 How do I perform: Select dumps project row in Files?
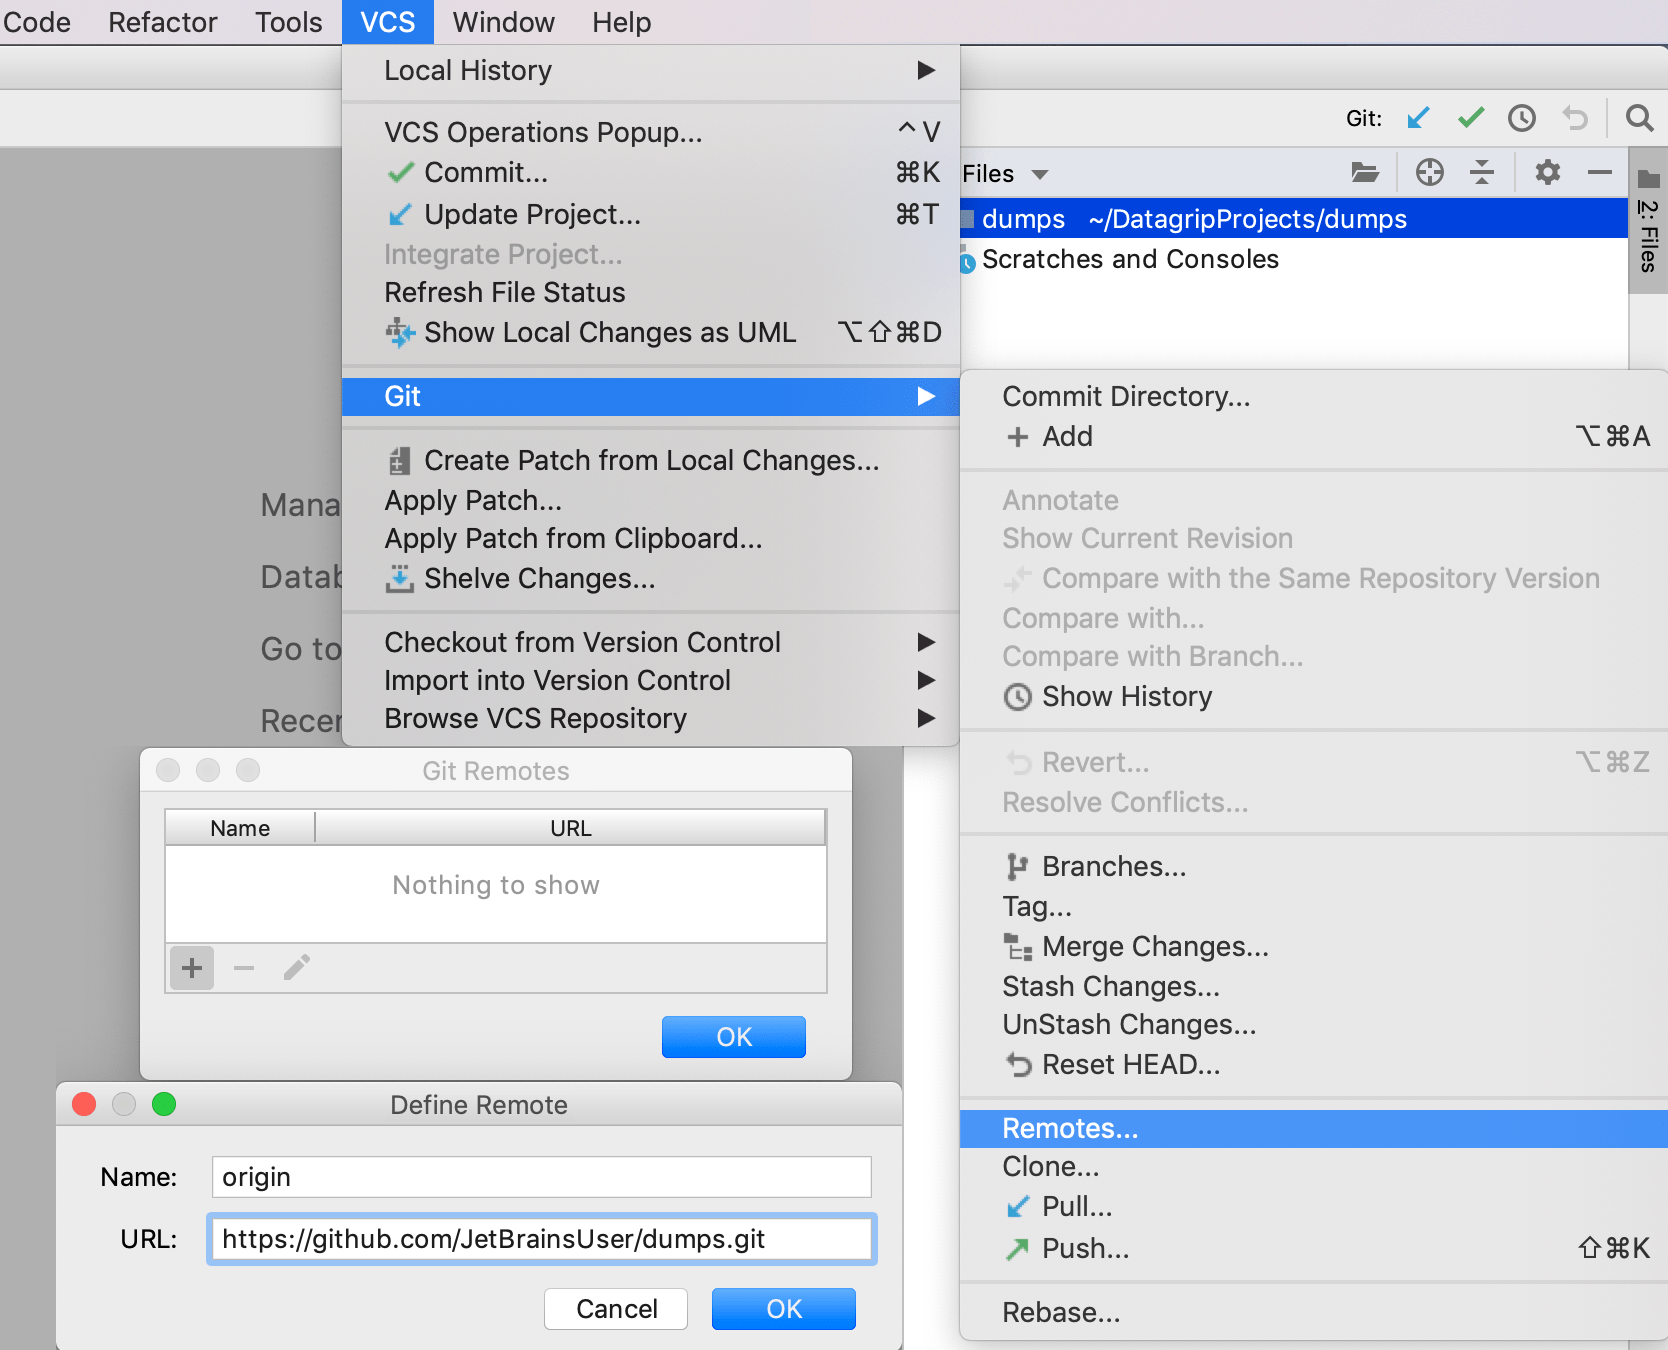click(x=1294, y=219)
